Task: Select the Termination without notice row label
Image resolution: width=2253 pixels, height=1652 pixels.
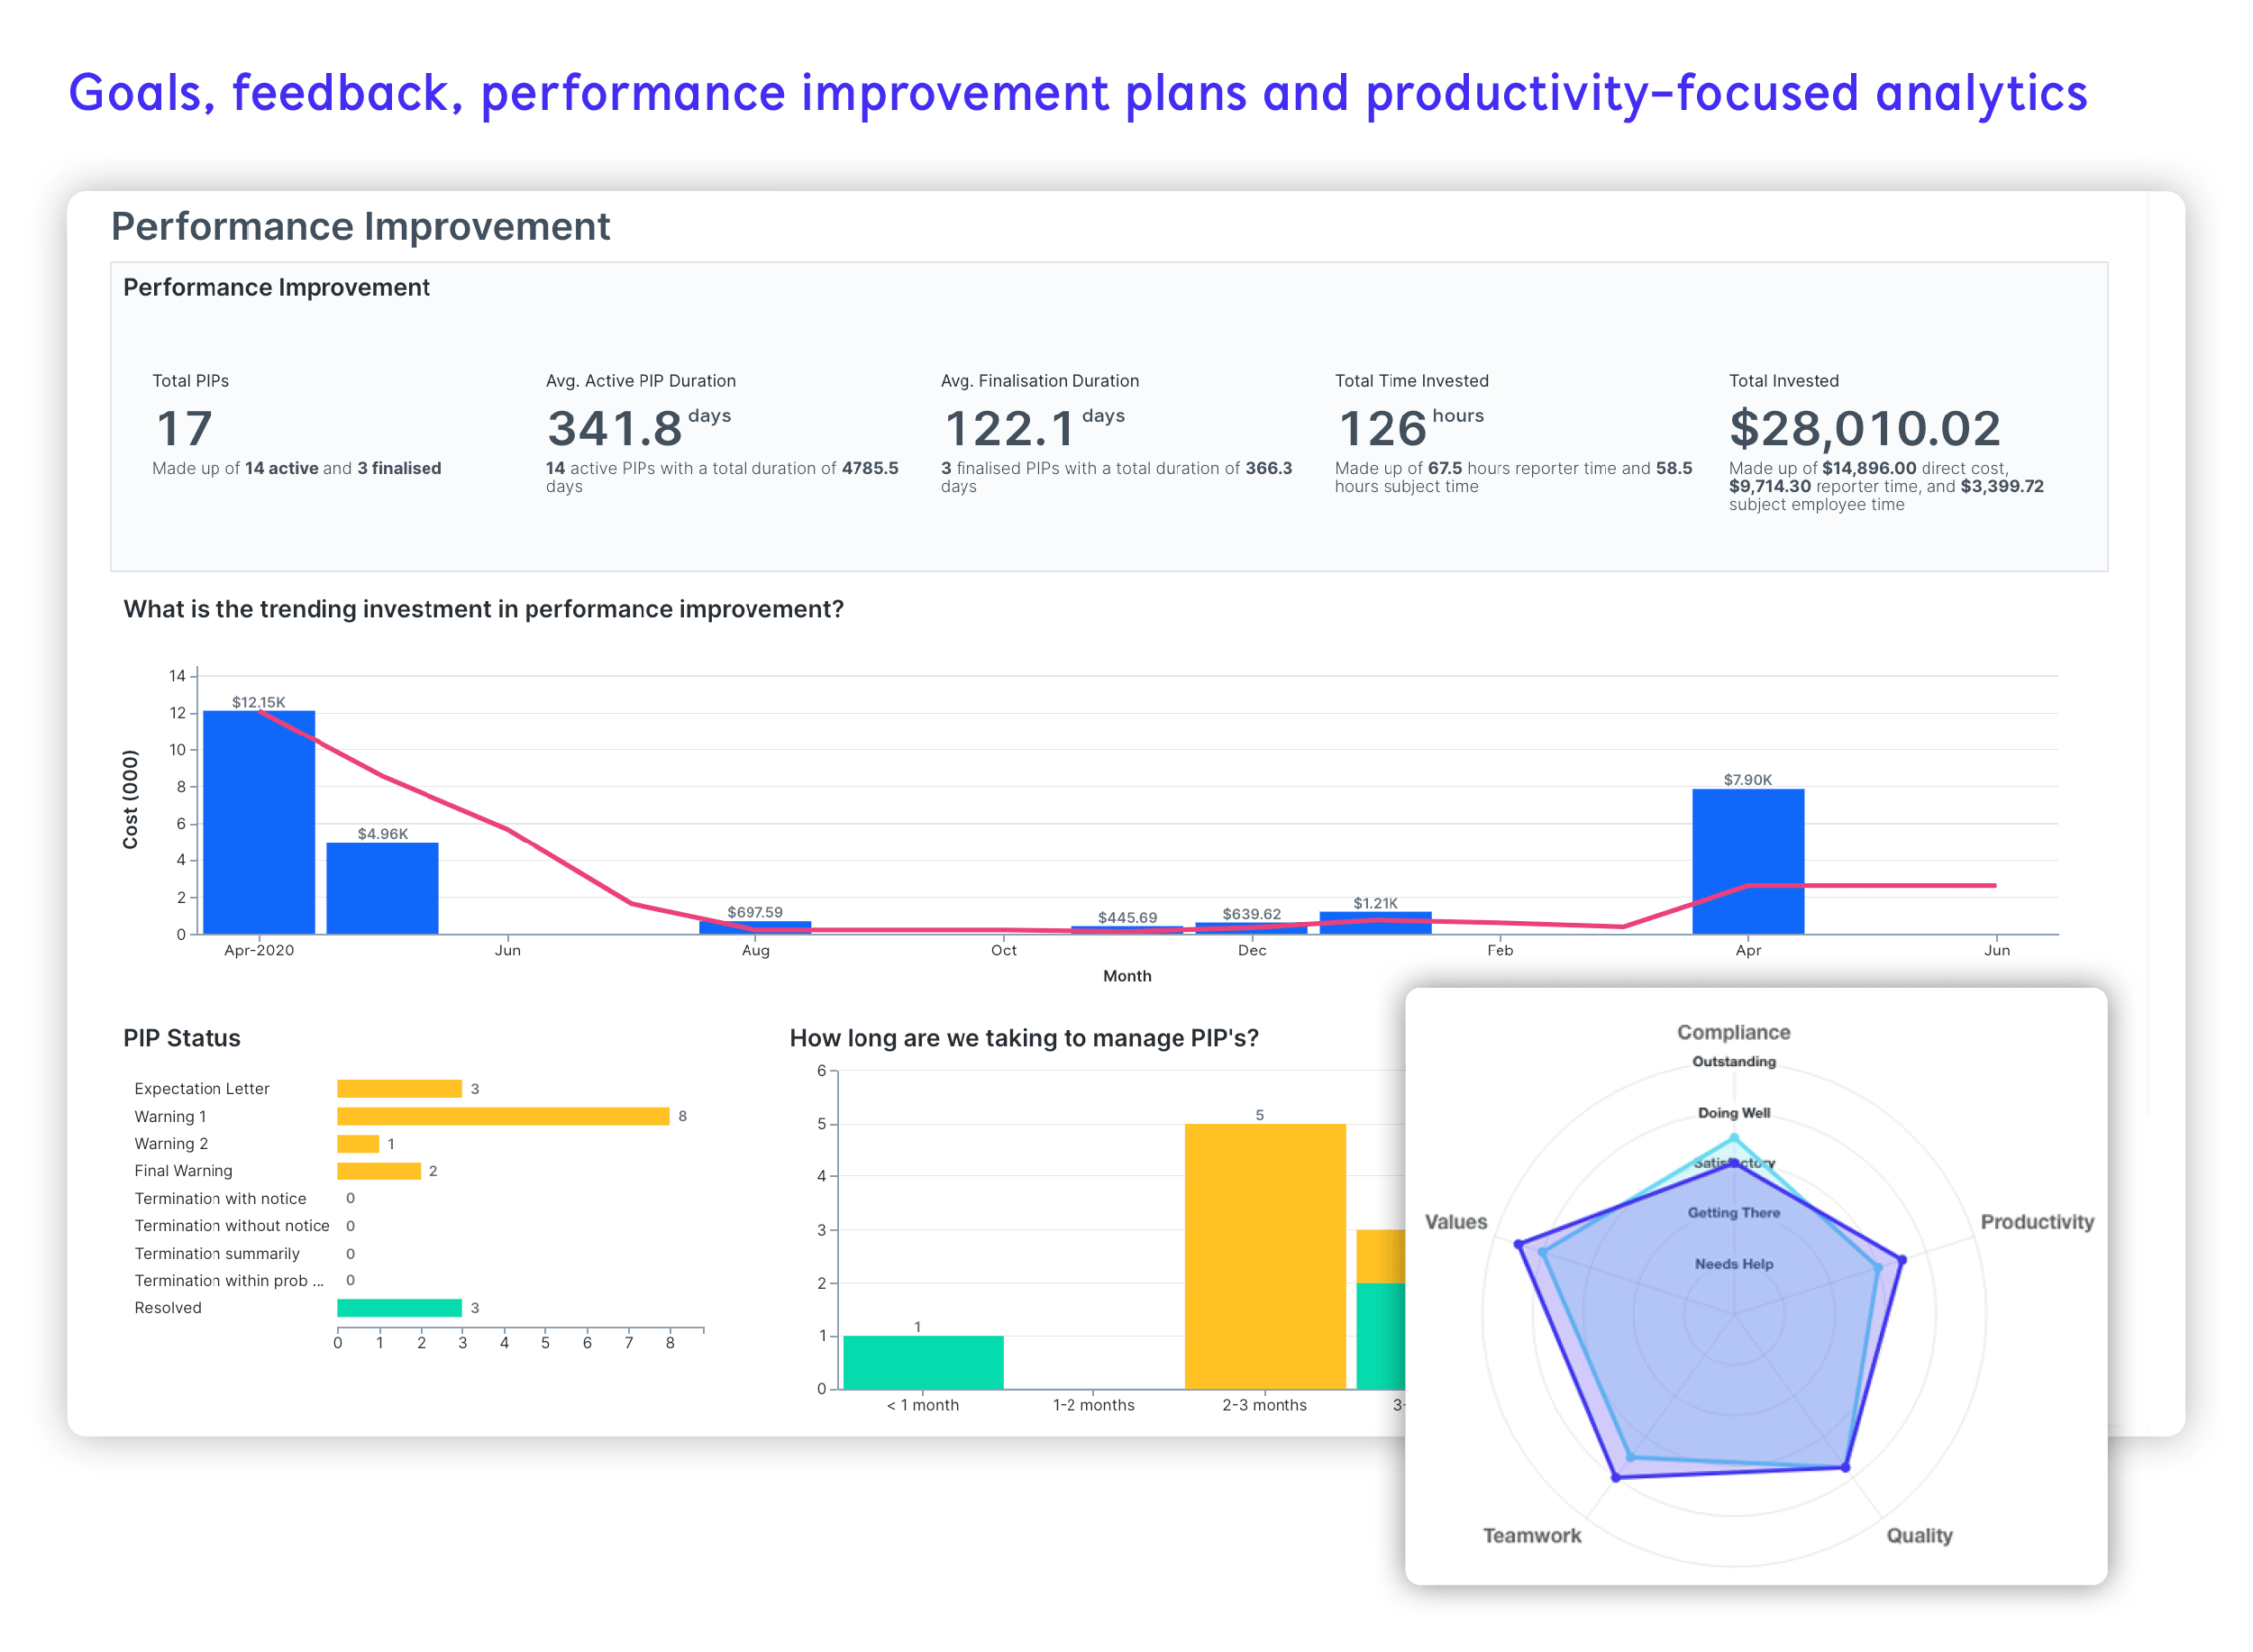Action: coord(232,1226)
